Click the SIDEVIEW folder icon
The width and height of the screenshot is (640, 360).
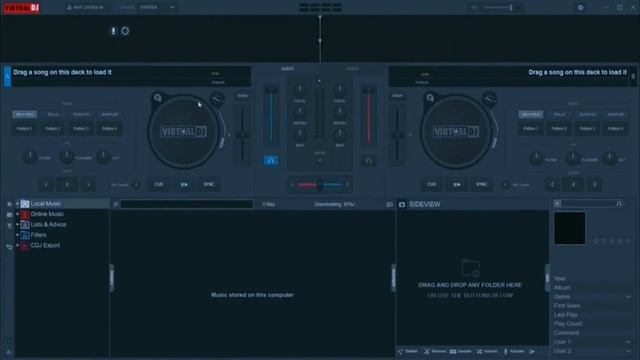point(402,204)
